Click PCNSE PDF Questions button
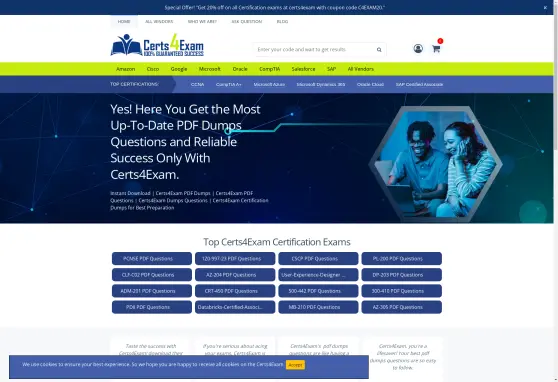 click(152, 258)
